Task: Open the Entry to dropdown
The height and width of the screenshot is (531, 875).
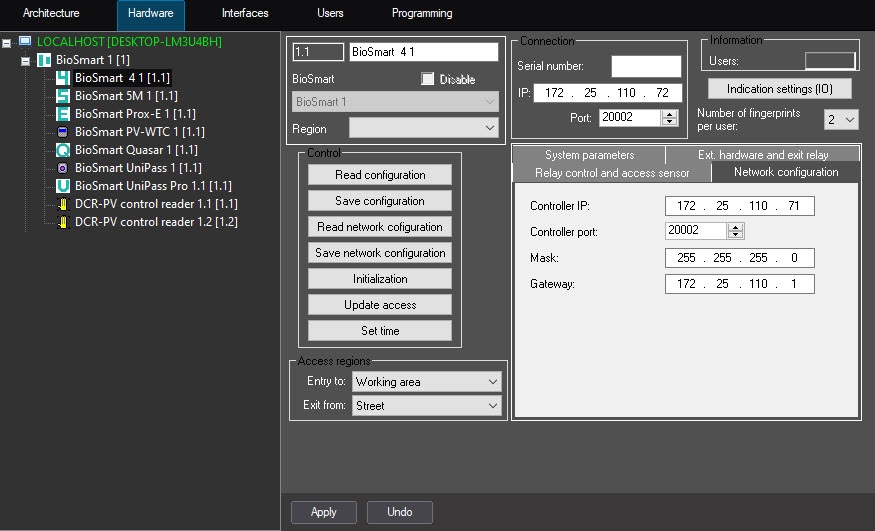Action: click(x=492, y=382)
